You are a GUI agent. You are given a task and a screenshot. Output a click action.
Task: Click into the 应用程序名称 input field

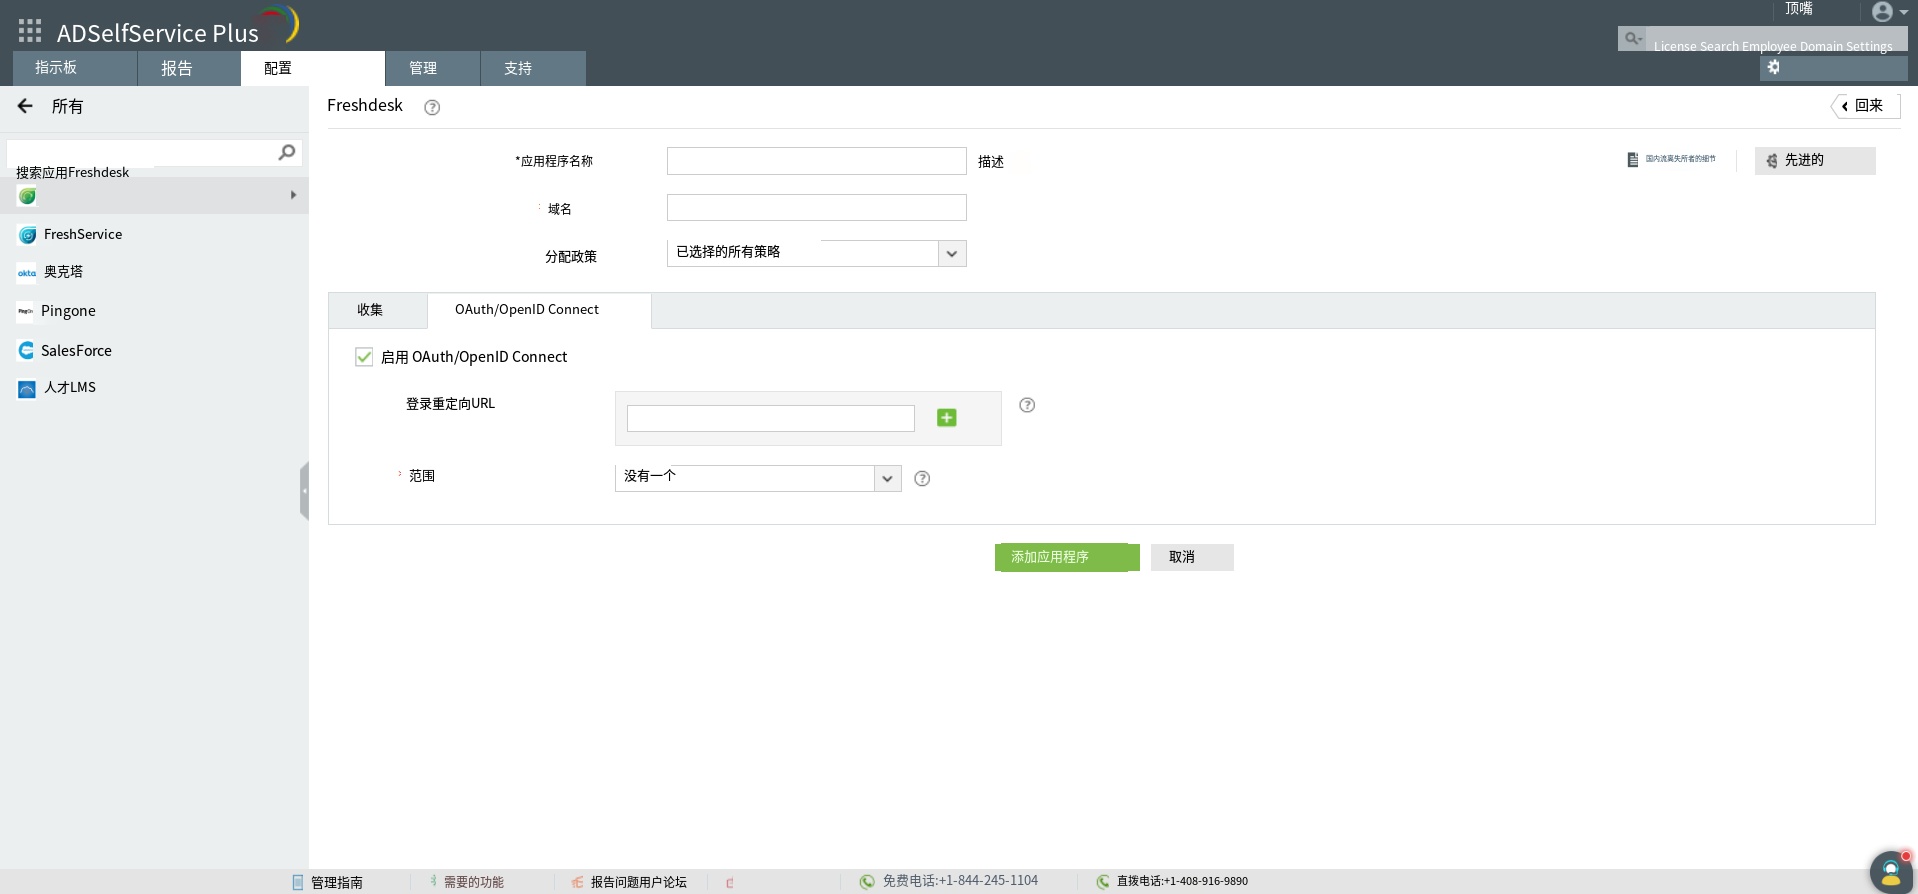pos(816,161)
